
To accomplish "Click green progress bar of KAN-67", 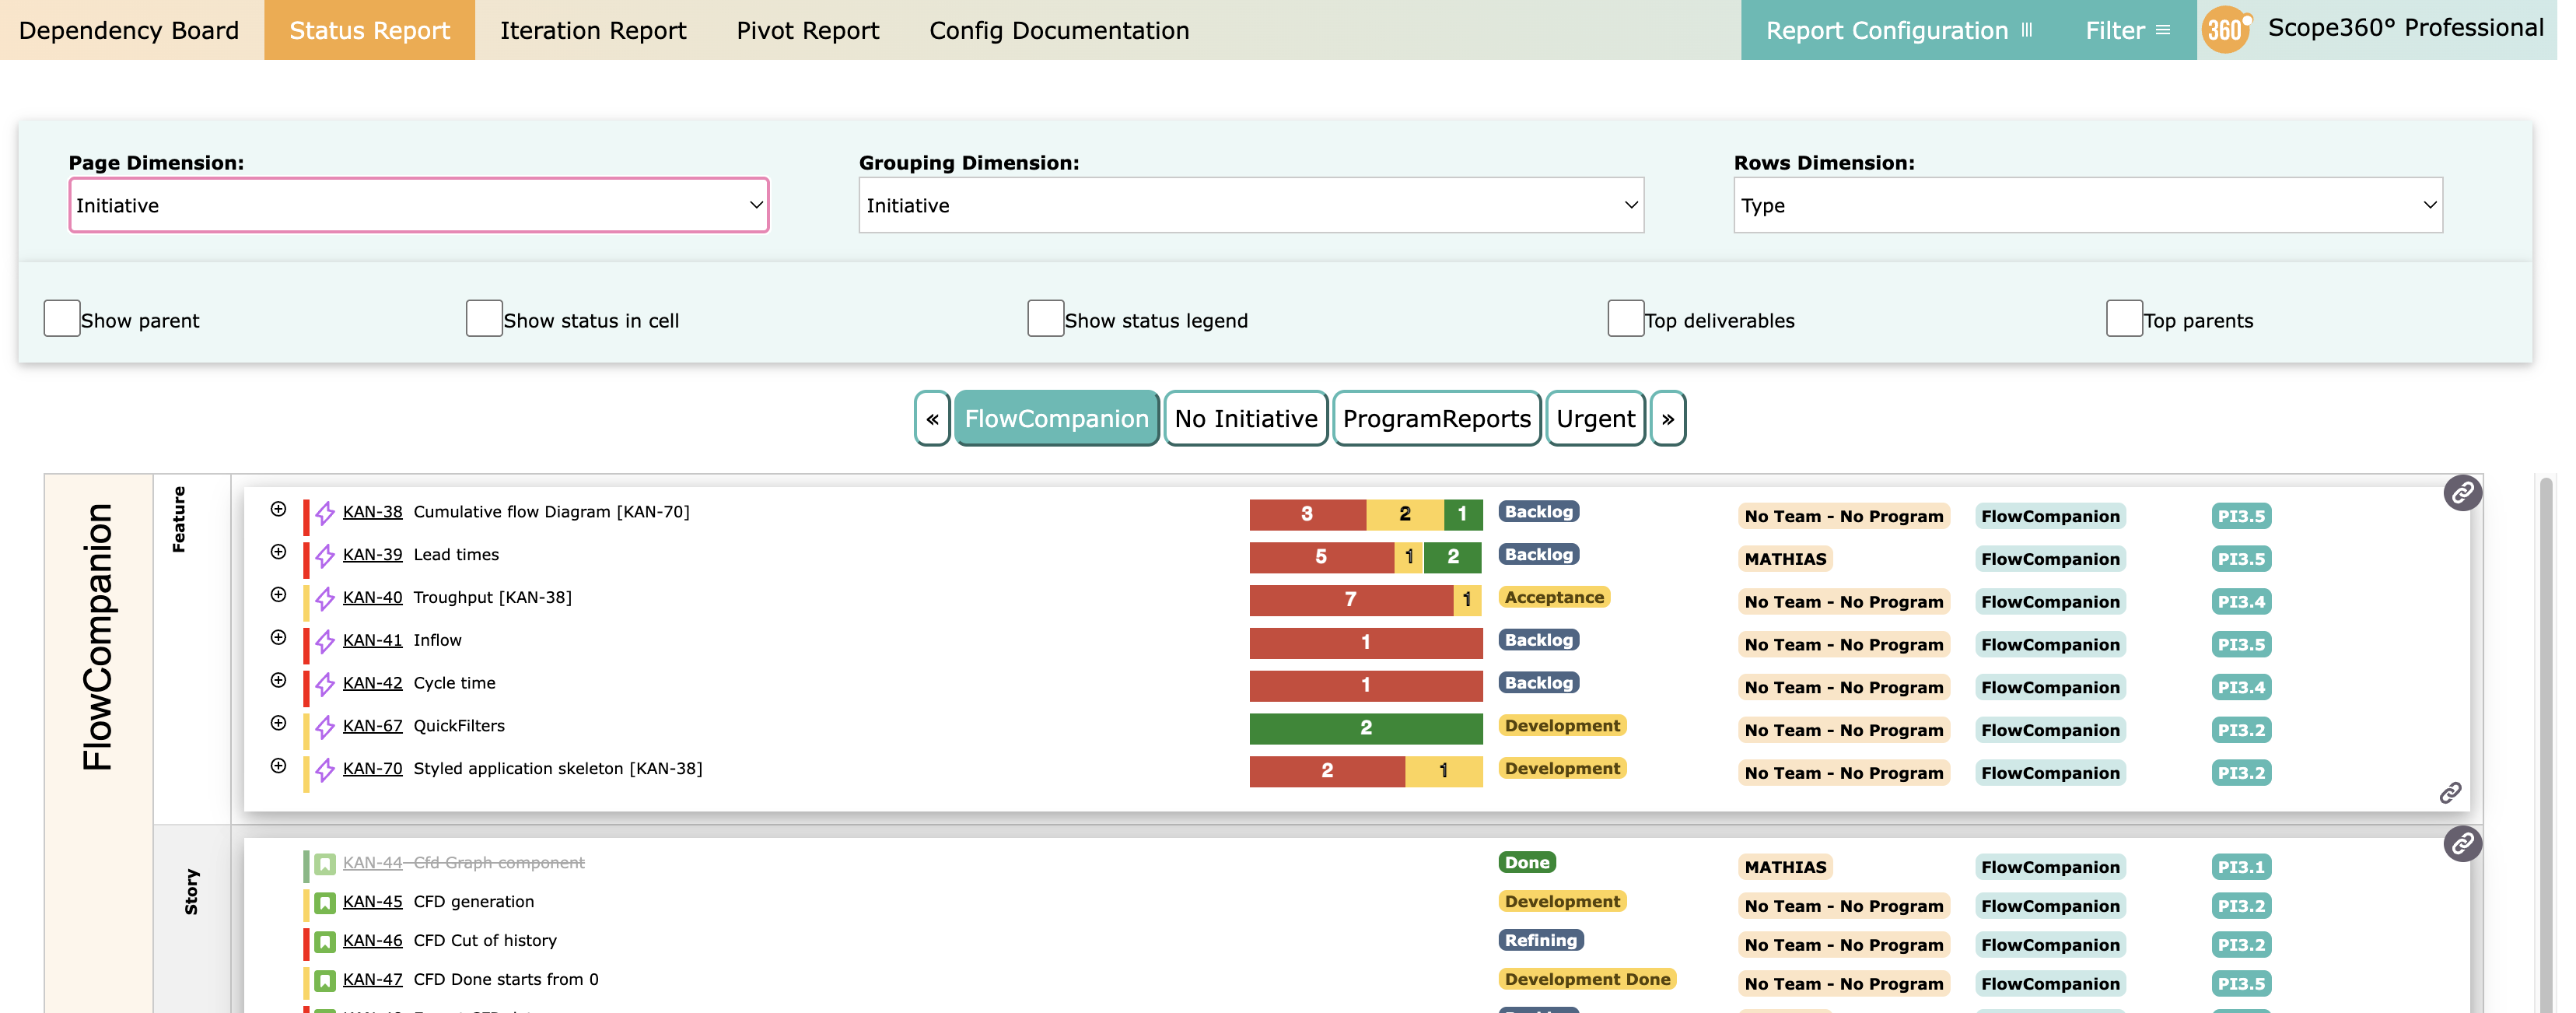I will 1366,728.
